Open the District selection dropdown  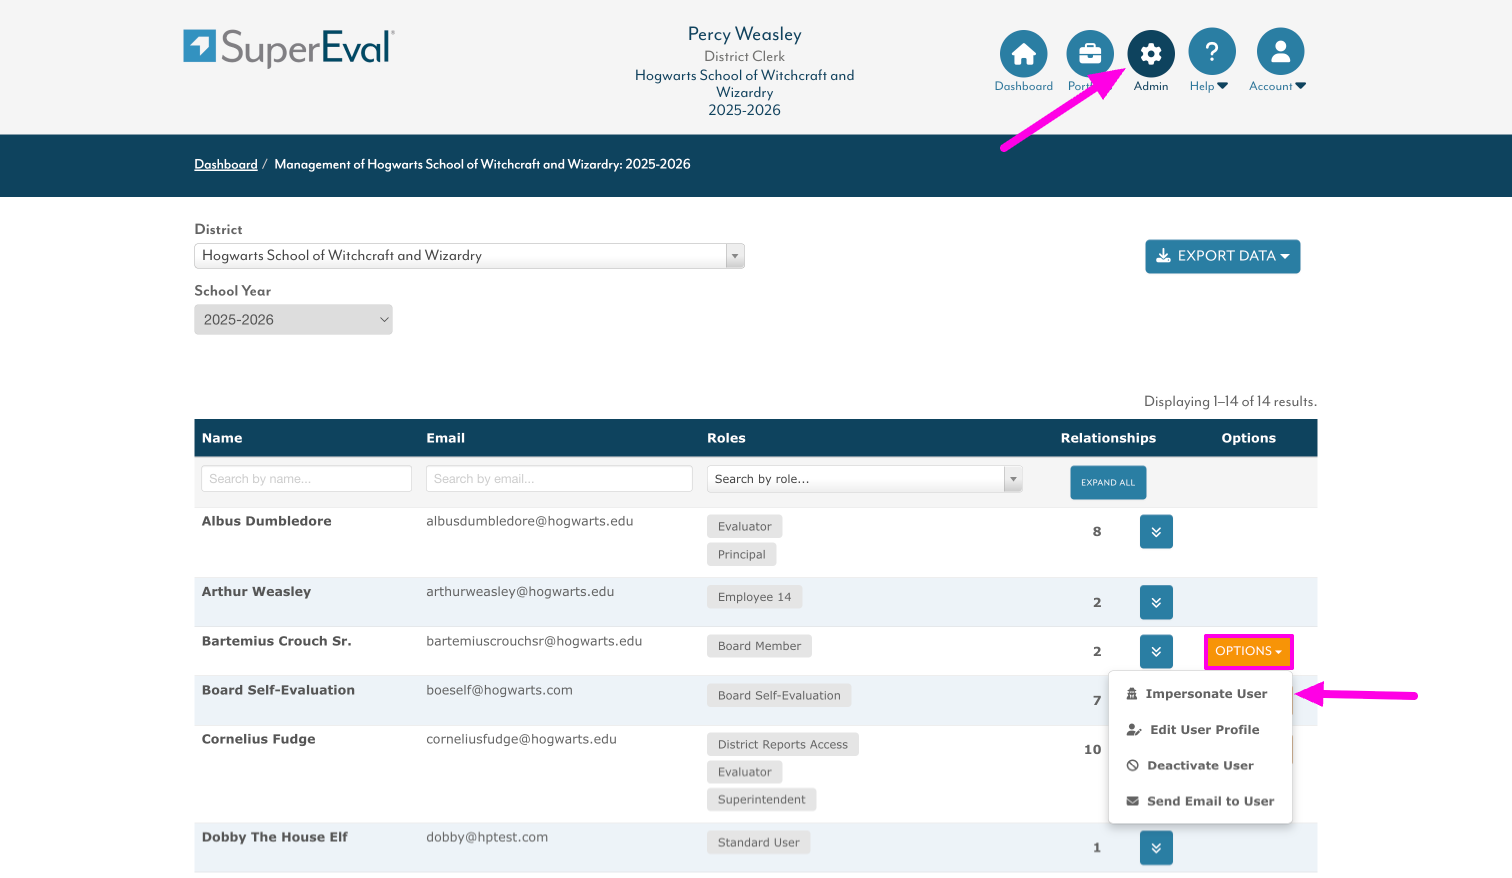[x=469, y=256]
